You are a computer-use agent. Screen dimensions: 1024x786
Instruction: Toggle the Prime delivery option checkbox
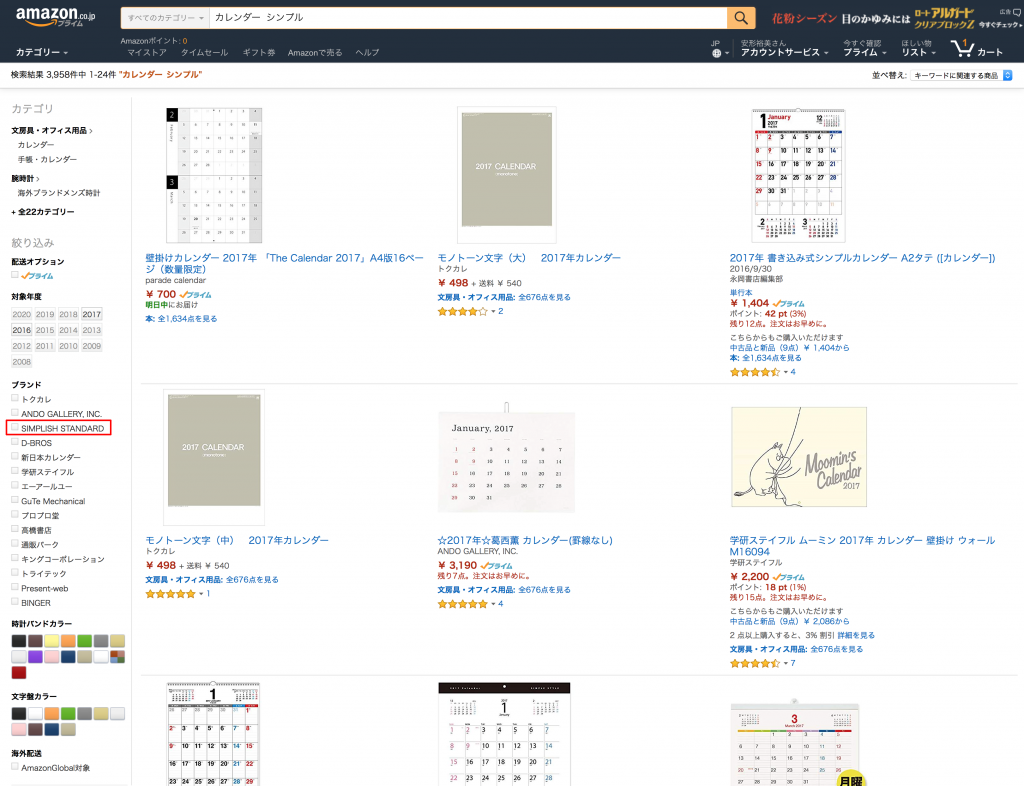click(15, 275)
